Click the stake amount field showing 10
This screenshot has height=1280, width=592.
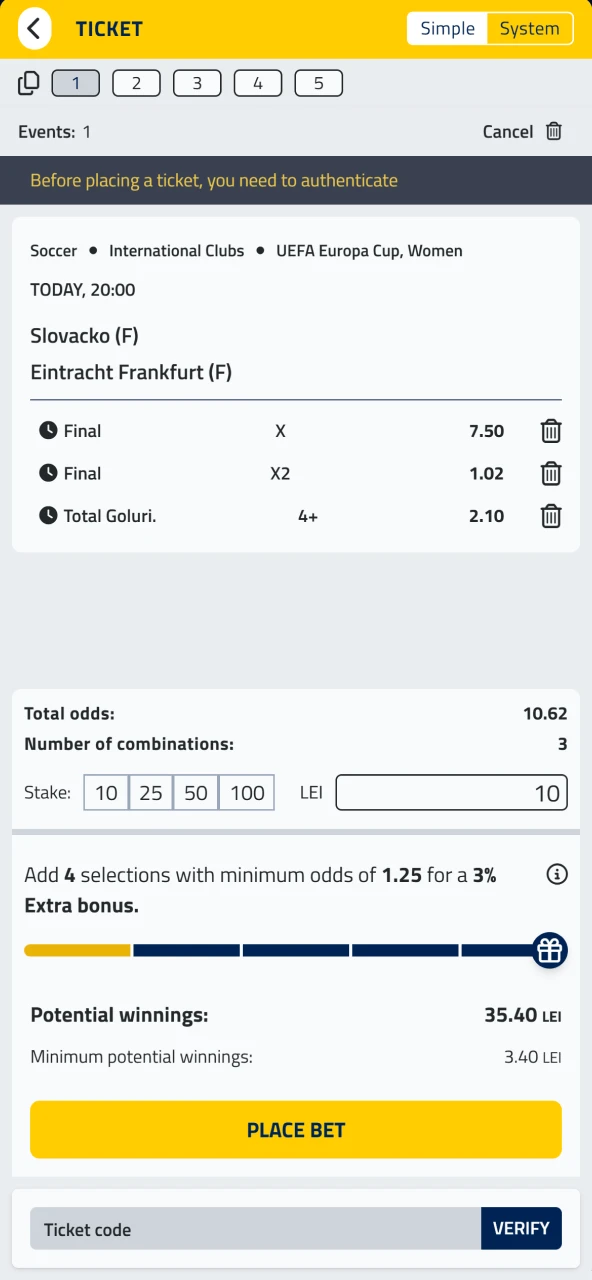point(450,792)
